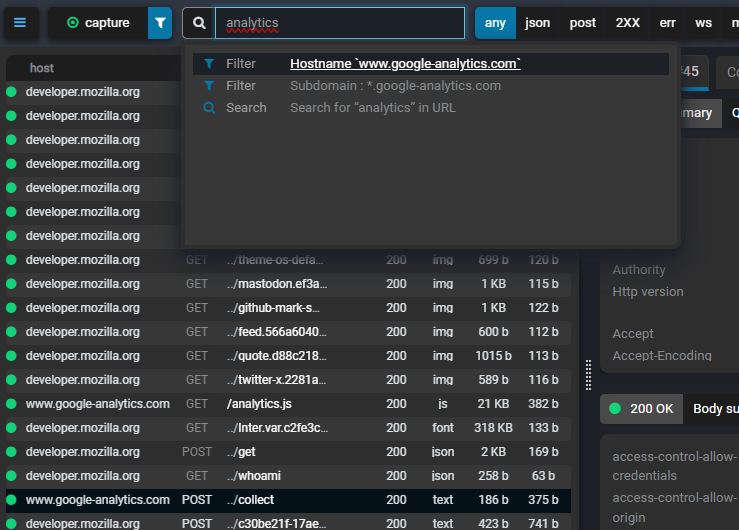Select the ../theme-os-defa... request row
This screenshot has height=530, width=739.
coord(288,260)
